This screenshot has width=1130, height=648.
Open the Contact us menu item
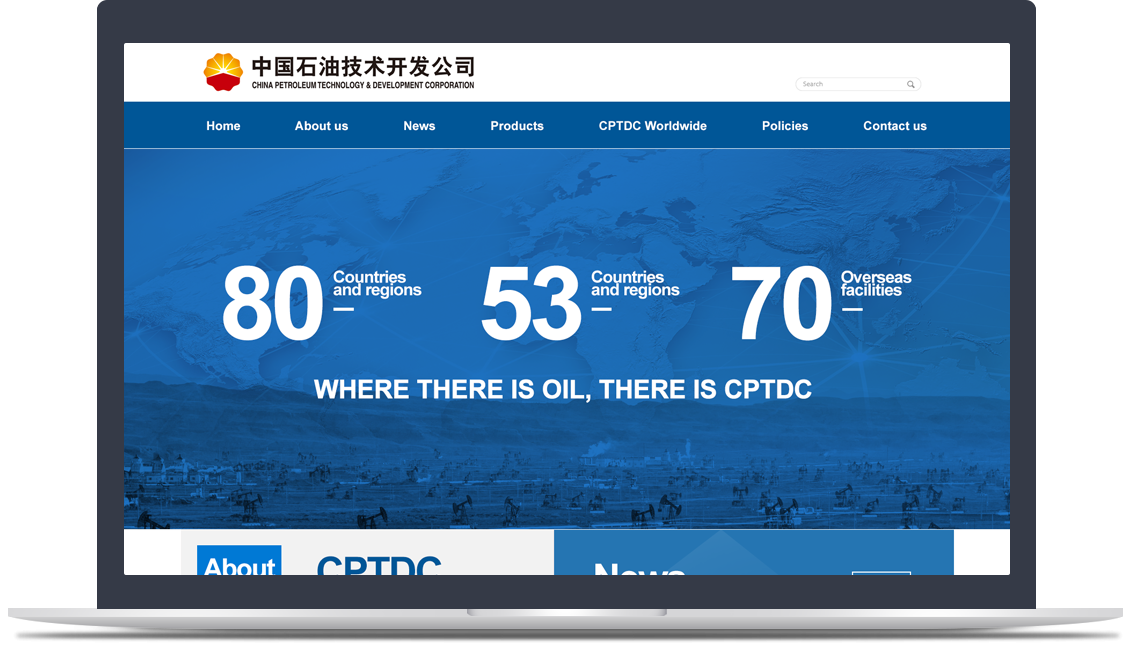click(895, 125)
